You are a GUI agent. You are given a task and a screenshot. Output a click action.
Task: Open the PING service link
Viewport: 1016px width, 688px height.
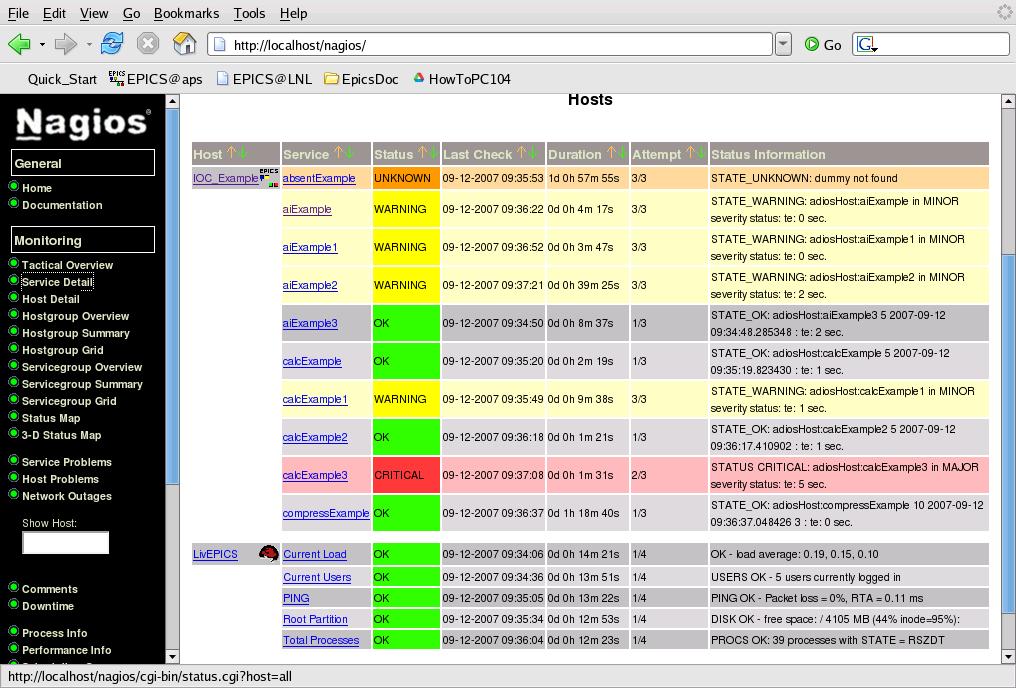click(296, 599)
